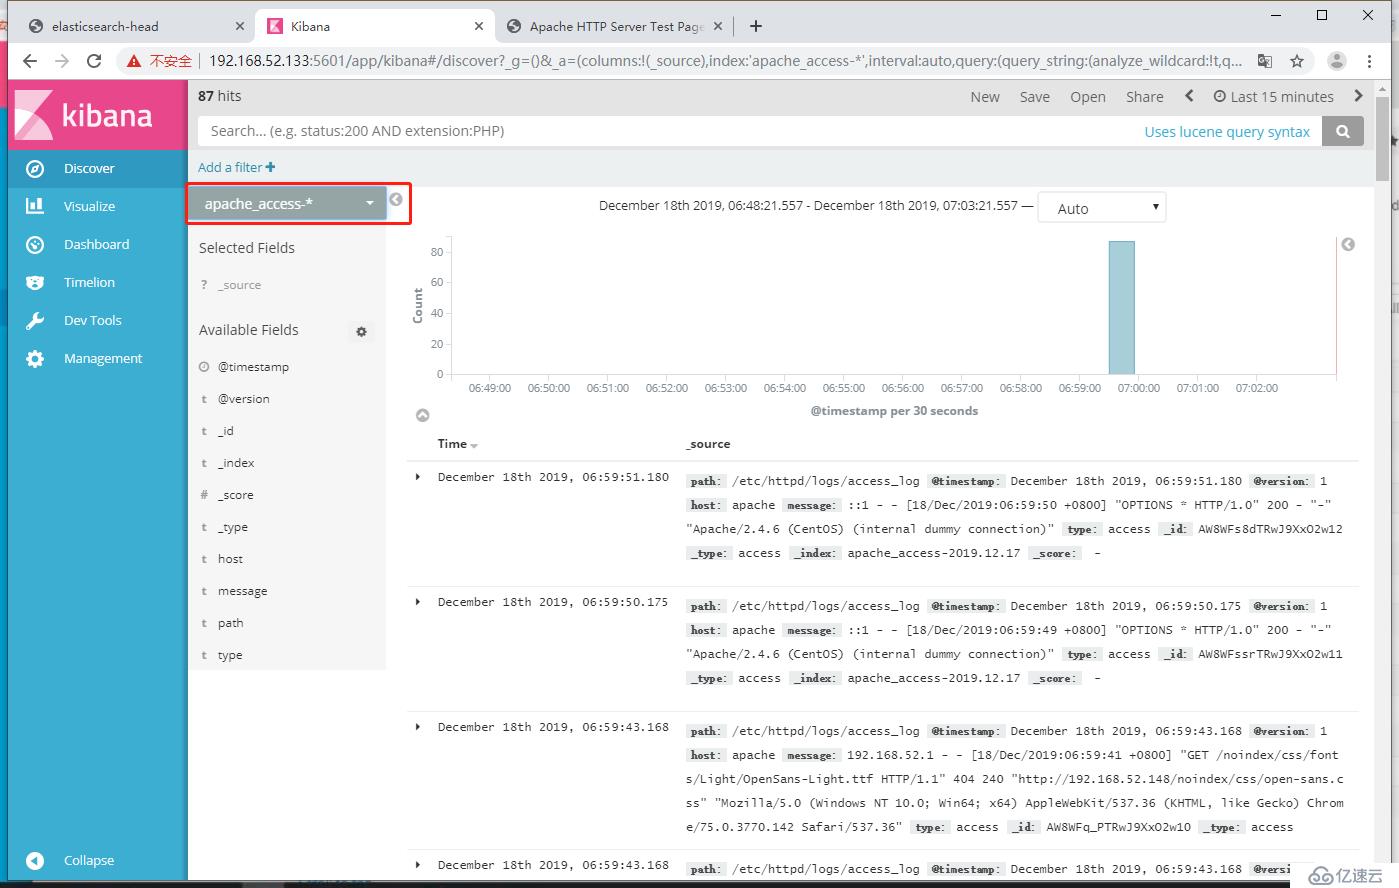This screenshot has height=888, width=1399.
Task: Click browser back button
Action: tap(30, 61)
